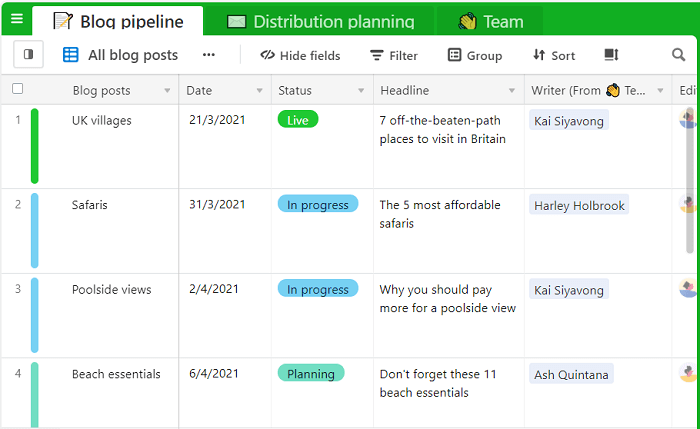Click the Sort button
The height and width of the screenshot is (429, 700).
(x=554, y=55)
